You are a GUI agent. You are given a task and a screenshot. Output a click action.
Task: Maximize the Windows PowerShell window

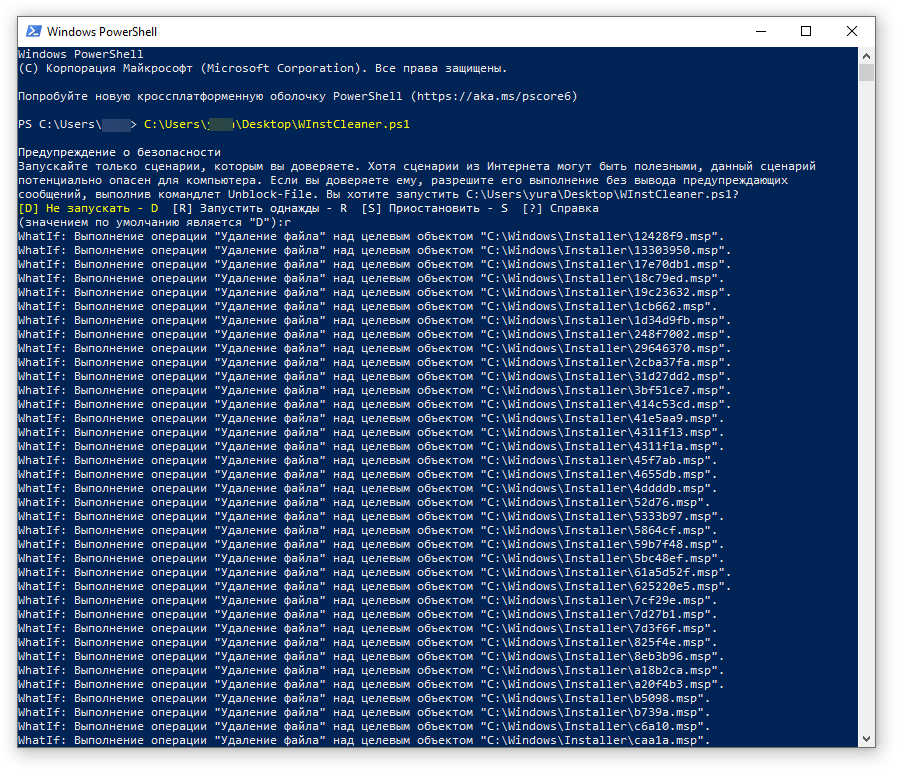coord(806,31)
